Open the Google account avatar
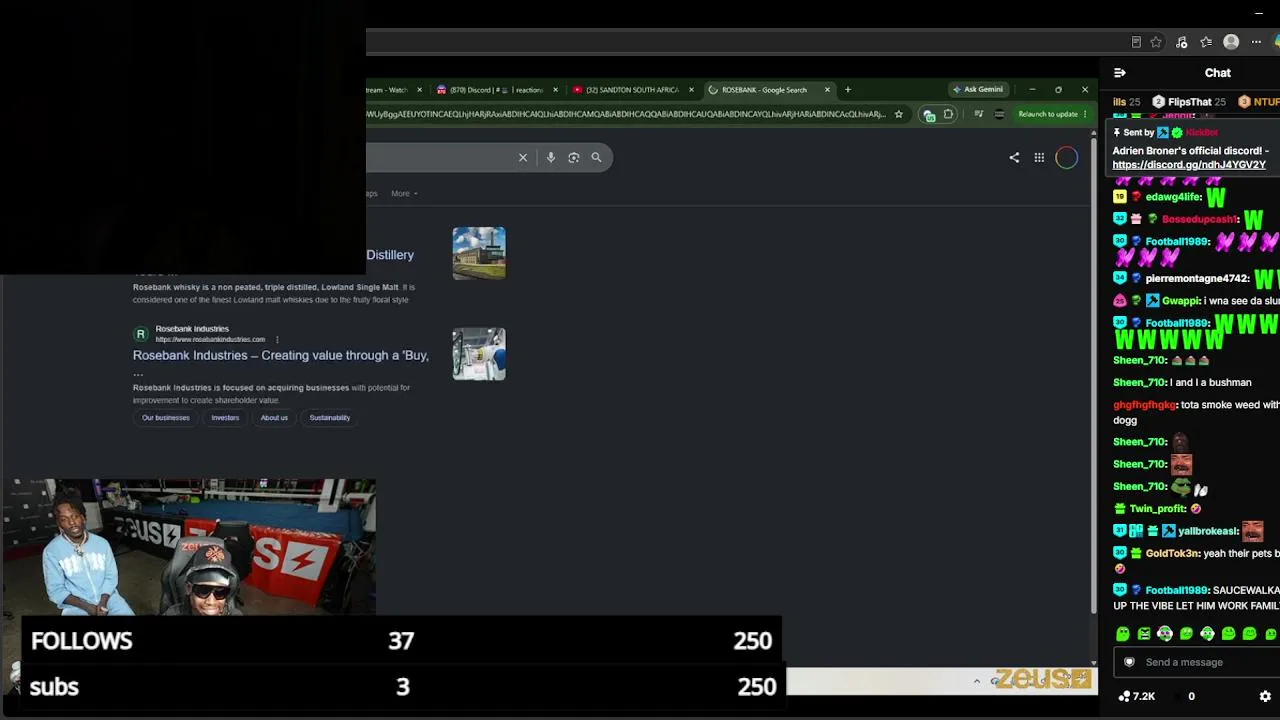This screenshot has width=1280, height=720. point(1066,157)
